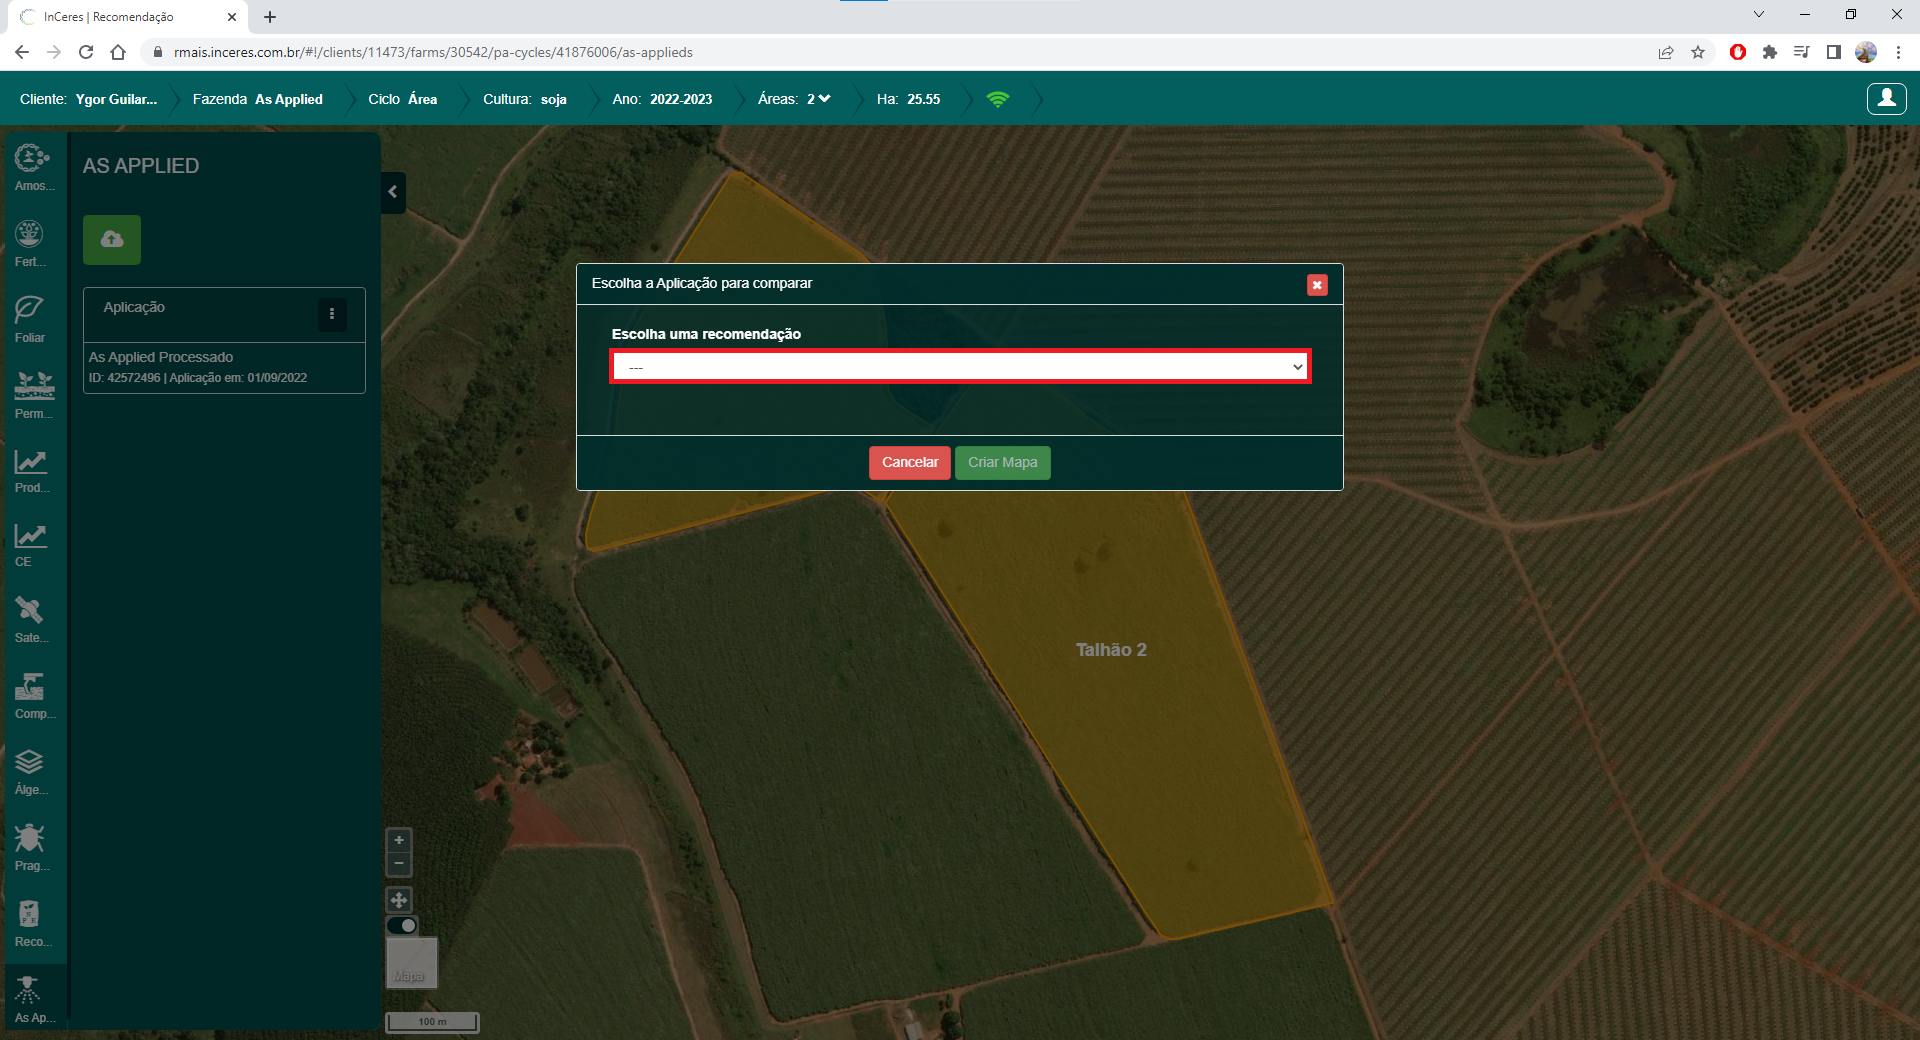
Task: Click the Criar Mapa button
Action: (1002, 463)
